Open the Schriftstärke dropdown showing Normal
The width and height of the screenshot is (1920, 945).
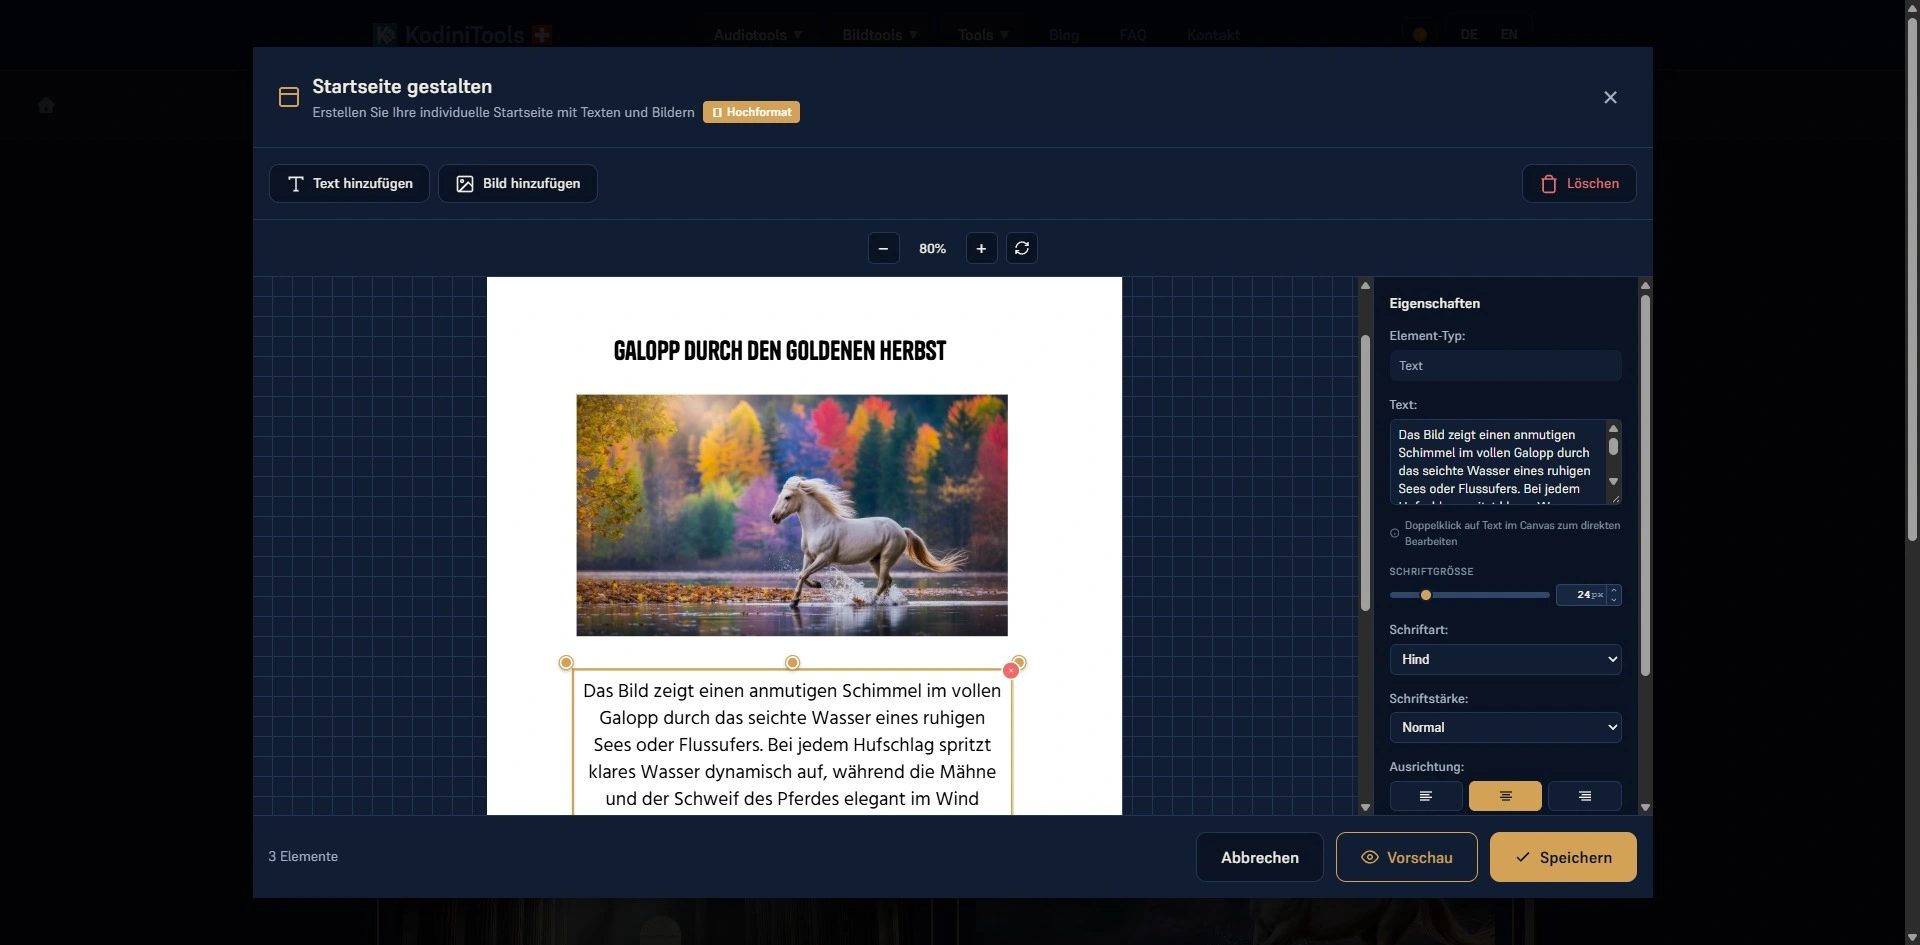pos(1505,727)
